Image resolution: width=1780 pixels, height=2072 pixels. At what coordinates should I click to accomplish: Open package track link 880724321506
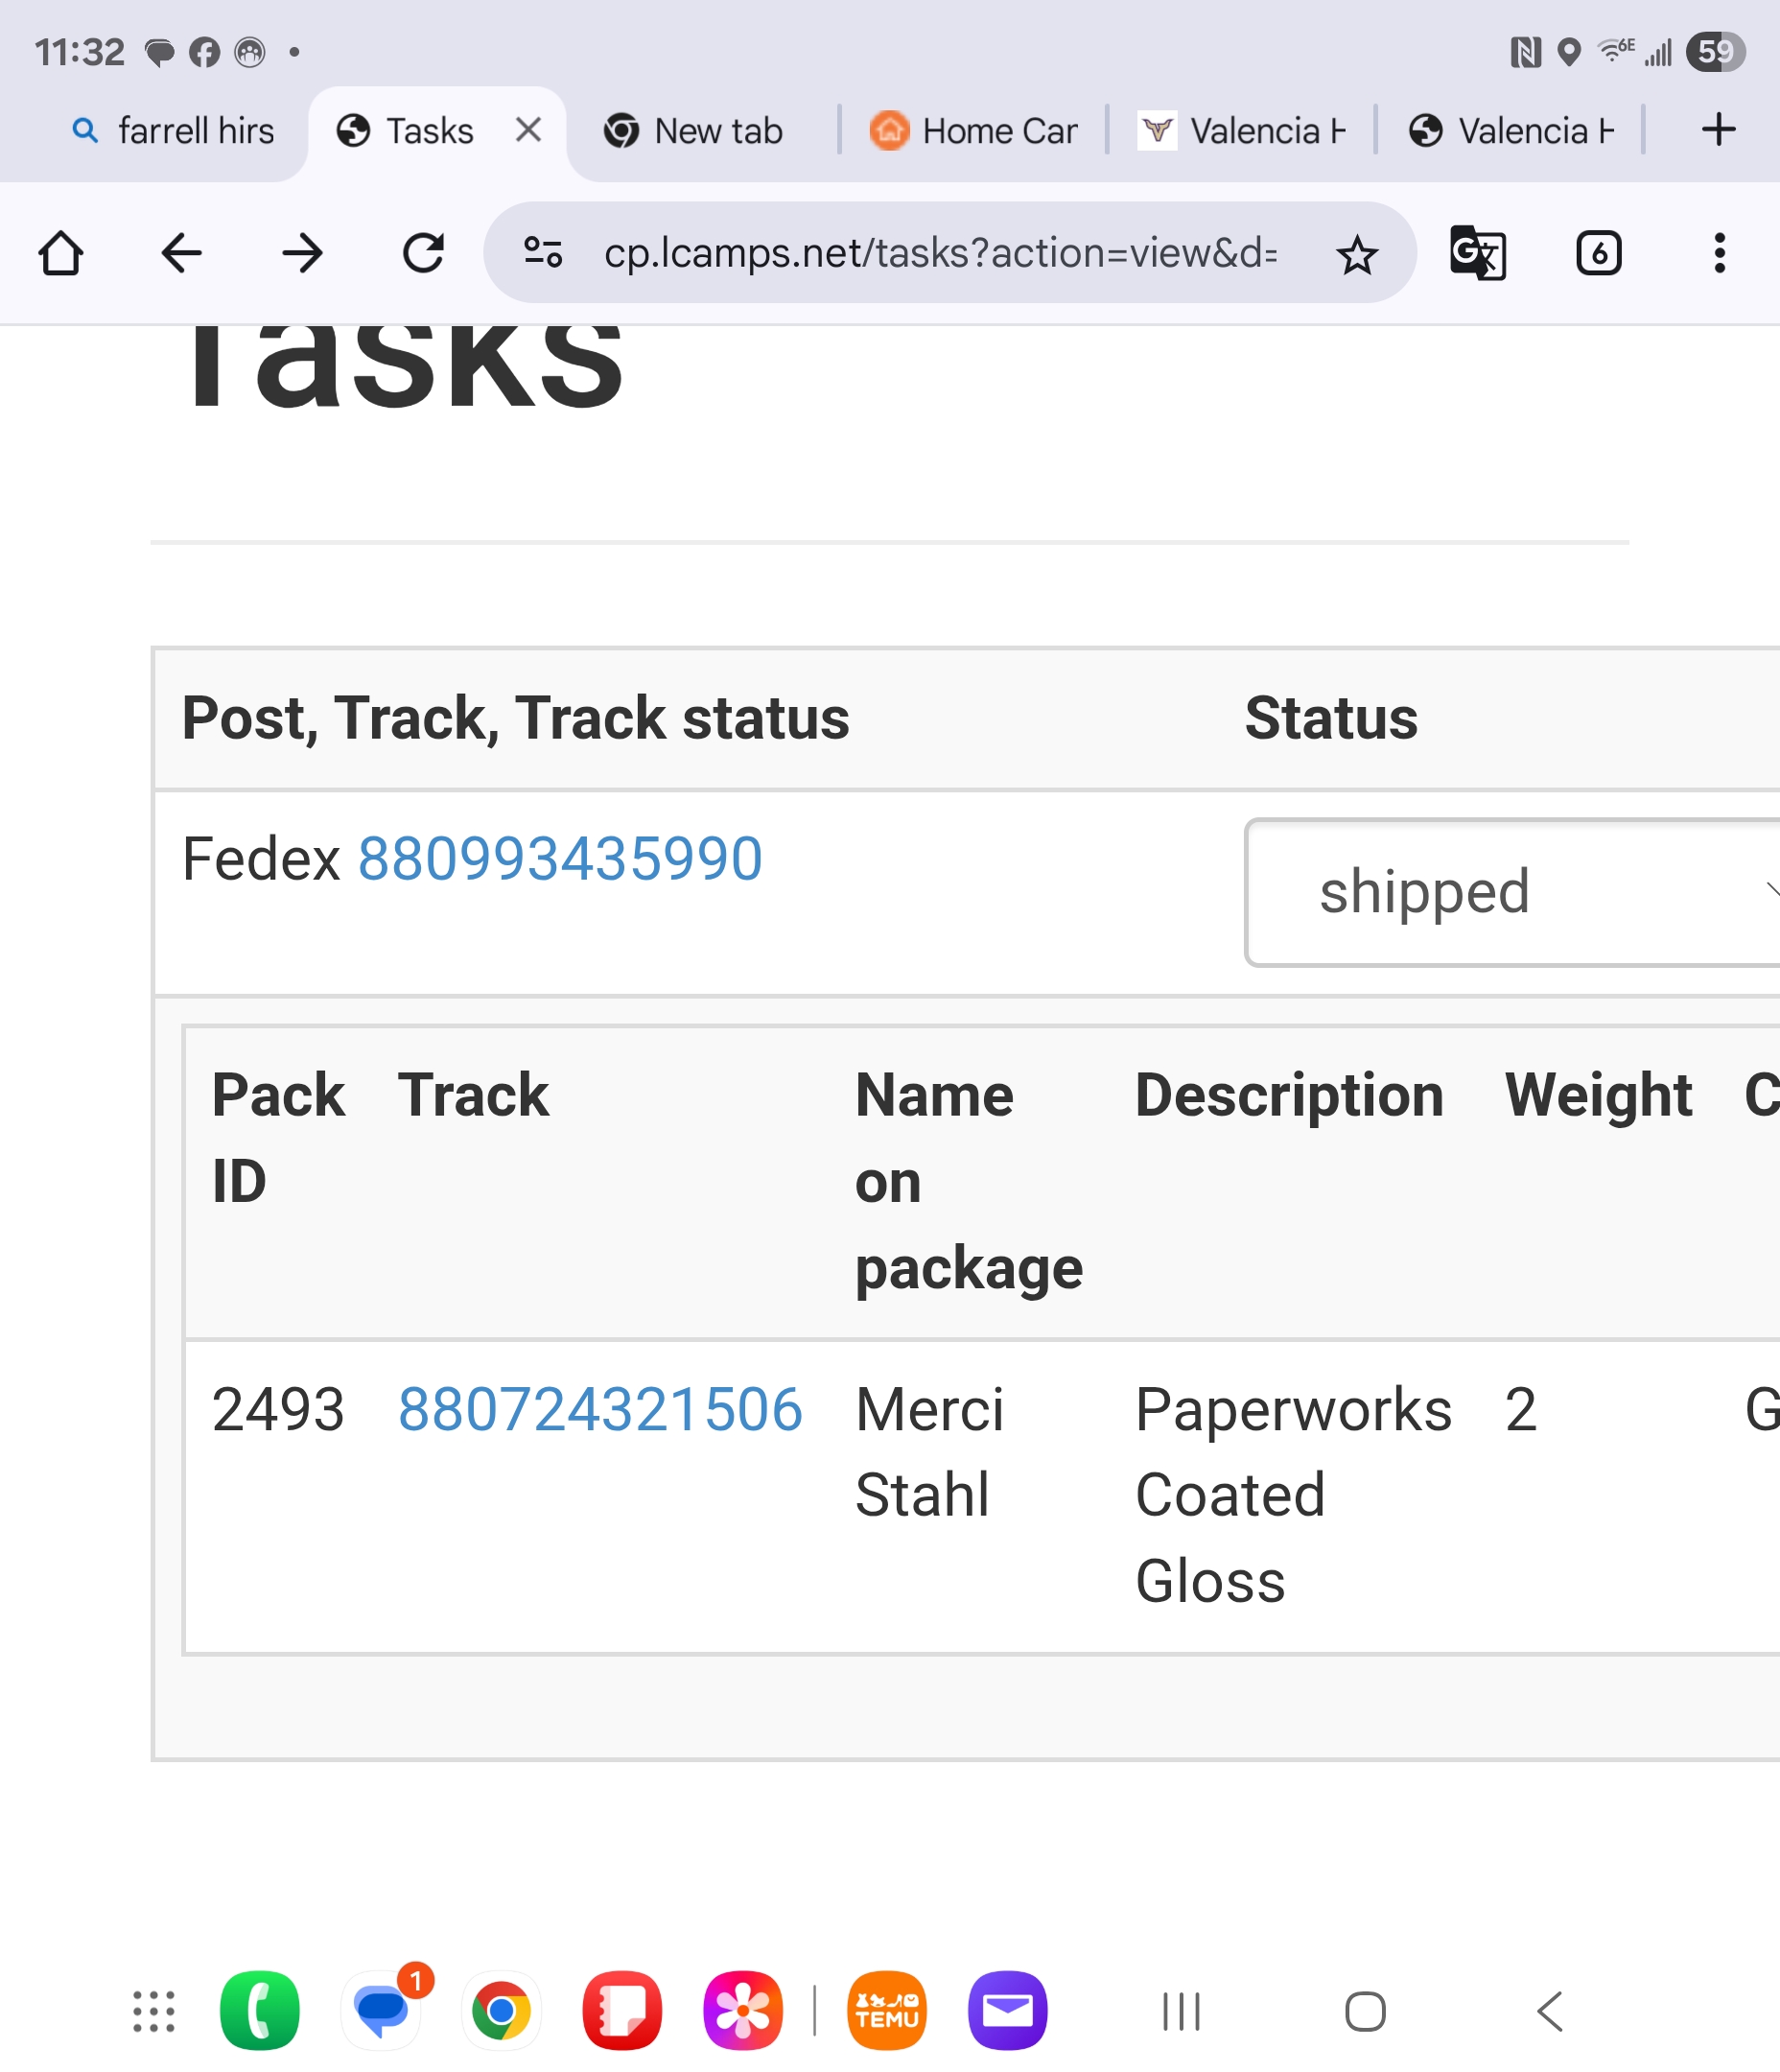(600, 1410)
